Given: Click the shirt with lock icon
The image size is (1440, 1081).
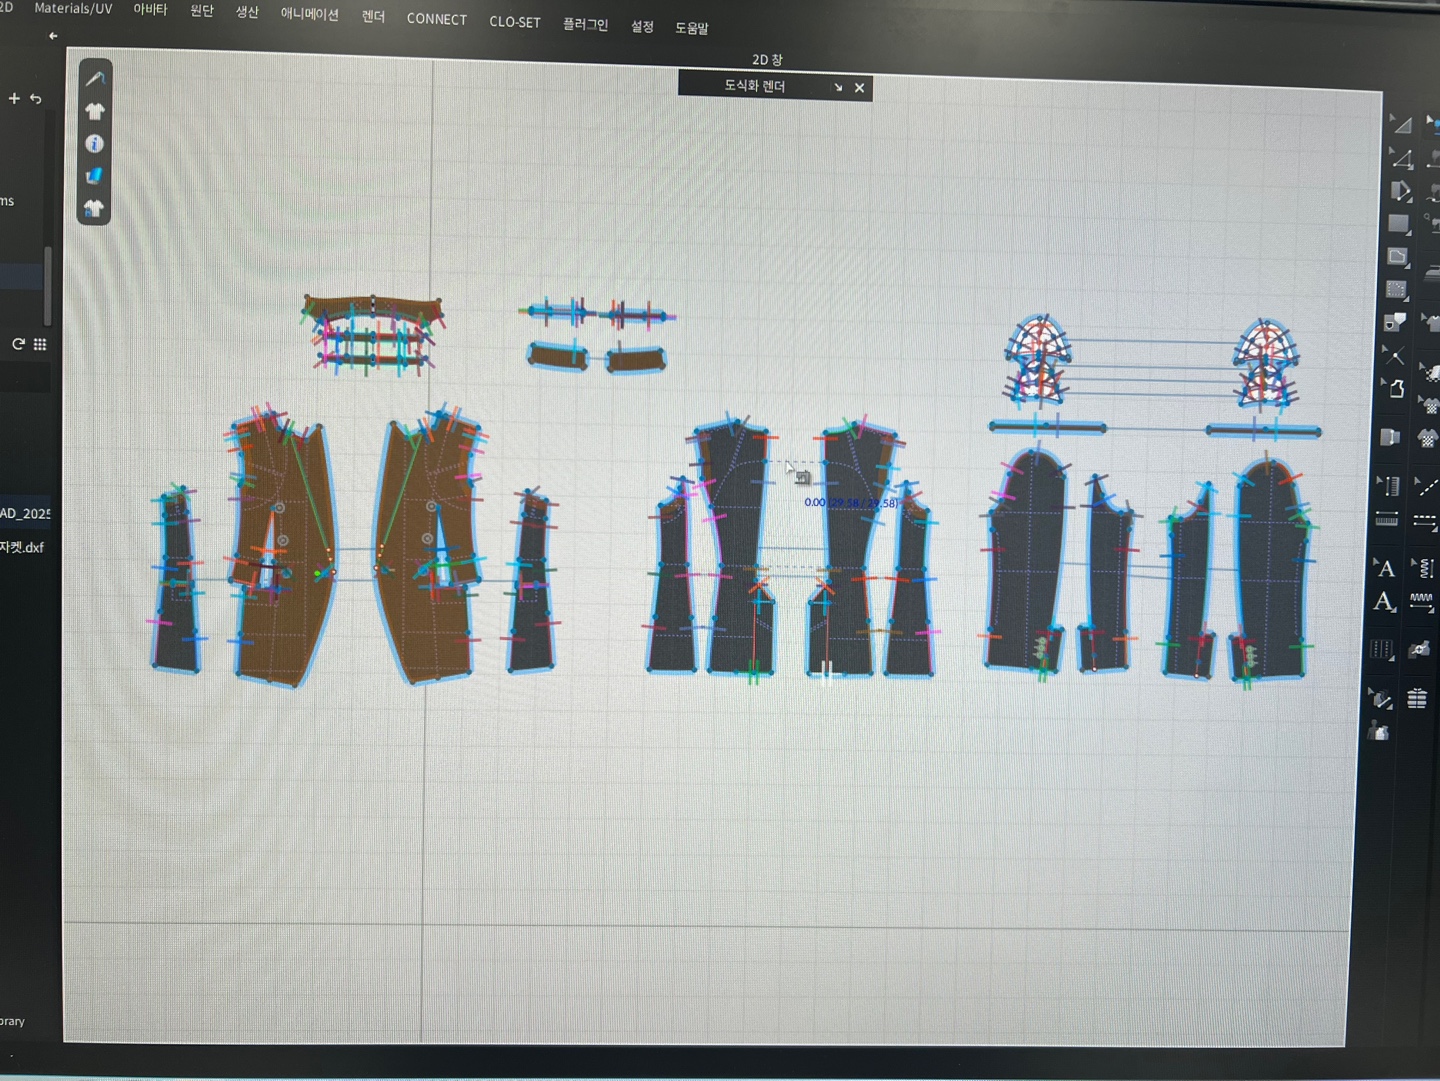Looking at the screenshot, I should click(x=94, y=208).
